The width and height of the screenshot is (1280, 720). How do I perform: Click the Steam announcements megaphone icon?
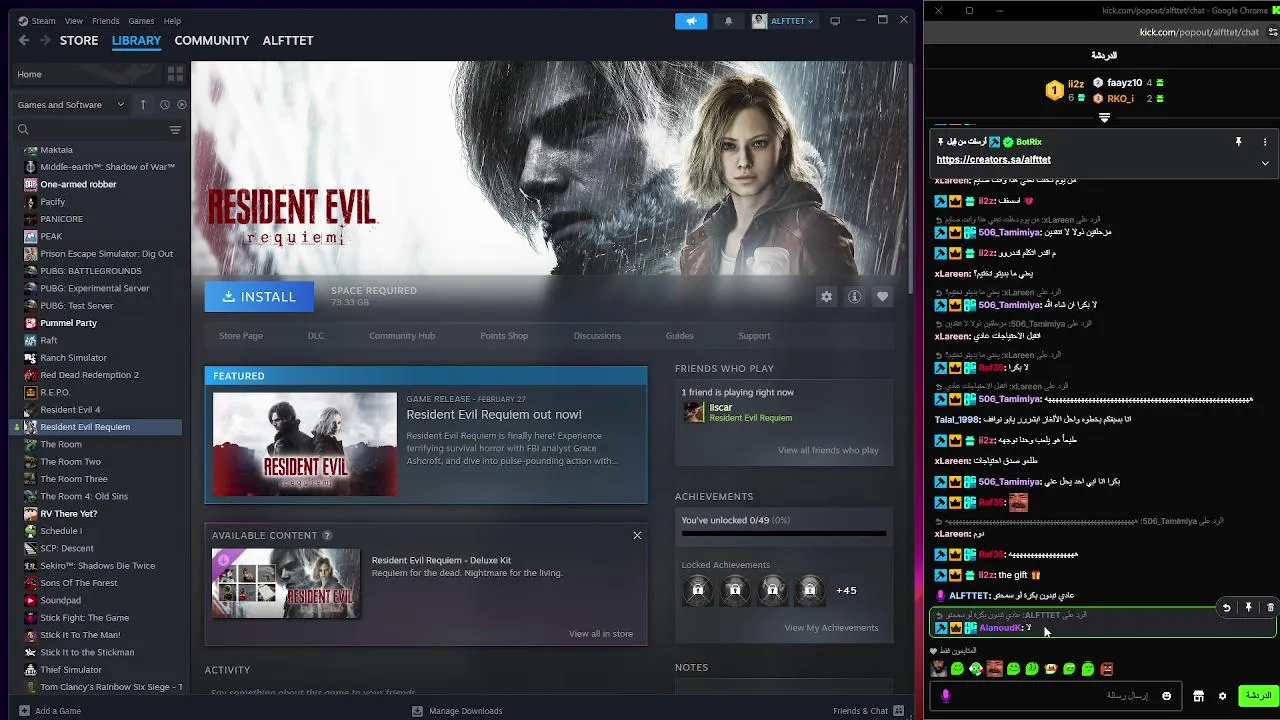click(x=691, y=20)
